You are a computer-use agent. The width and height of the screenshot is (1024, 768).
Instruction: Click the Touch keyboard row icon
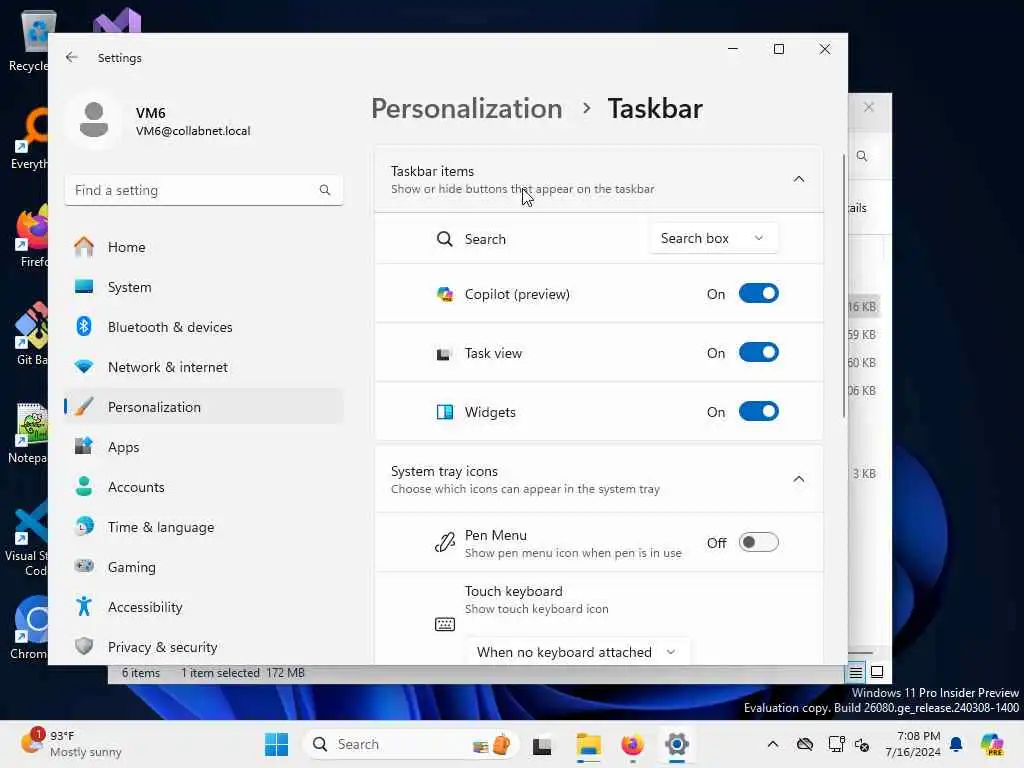click(445, 624)
